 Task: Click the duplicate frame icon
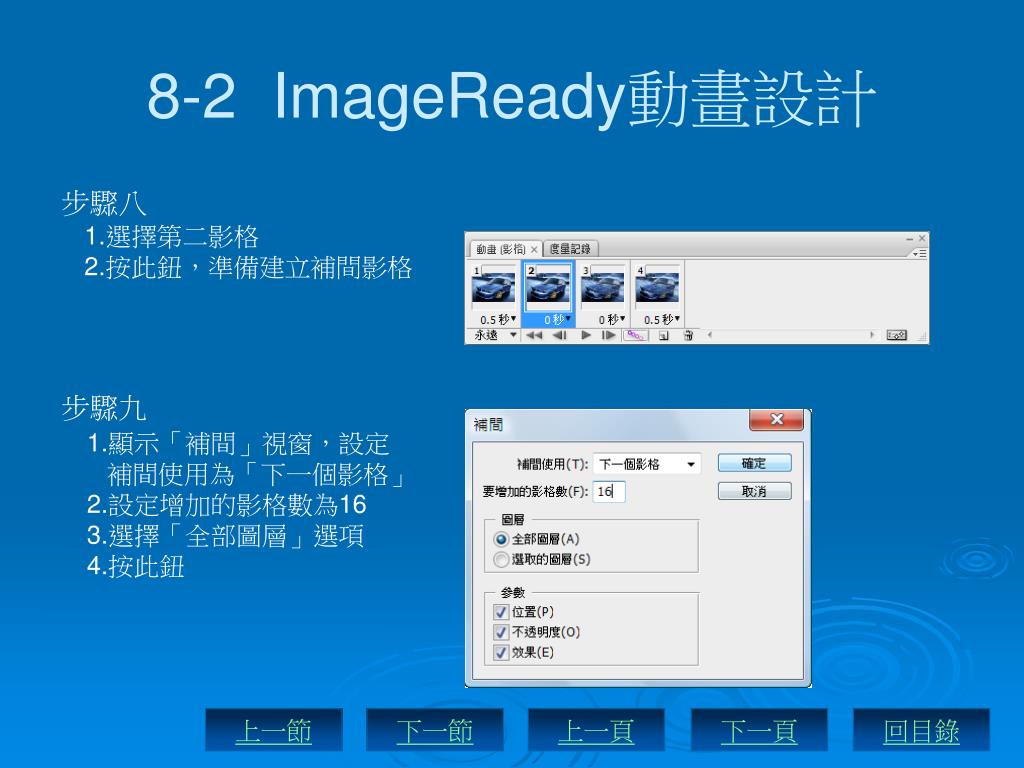pos(664,336)
